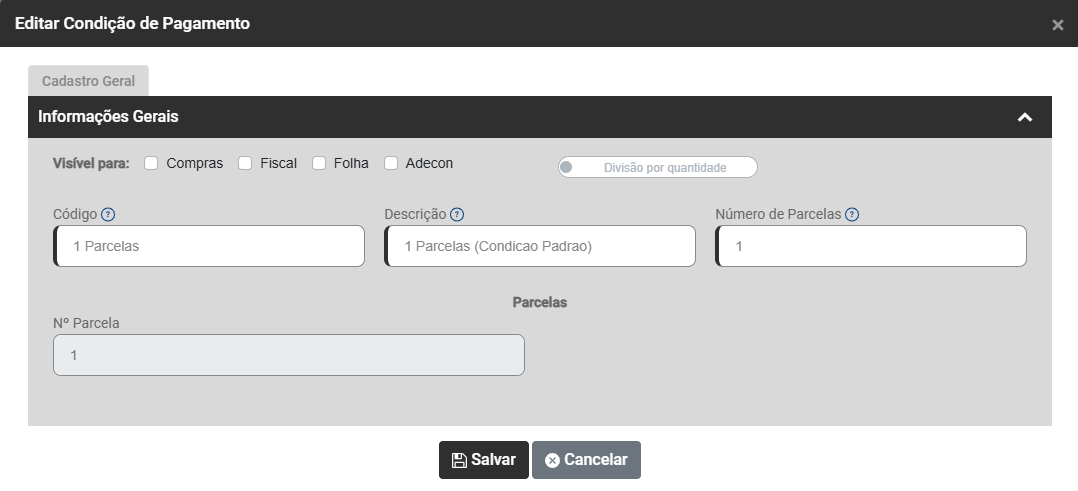Select the Número de Parcelas field
The image size is (1078, 491).
point(872,246)
